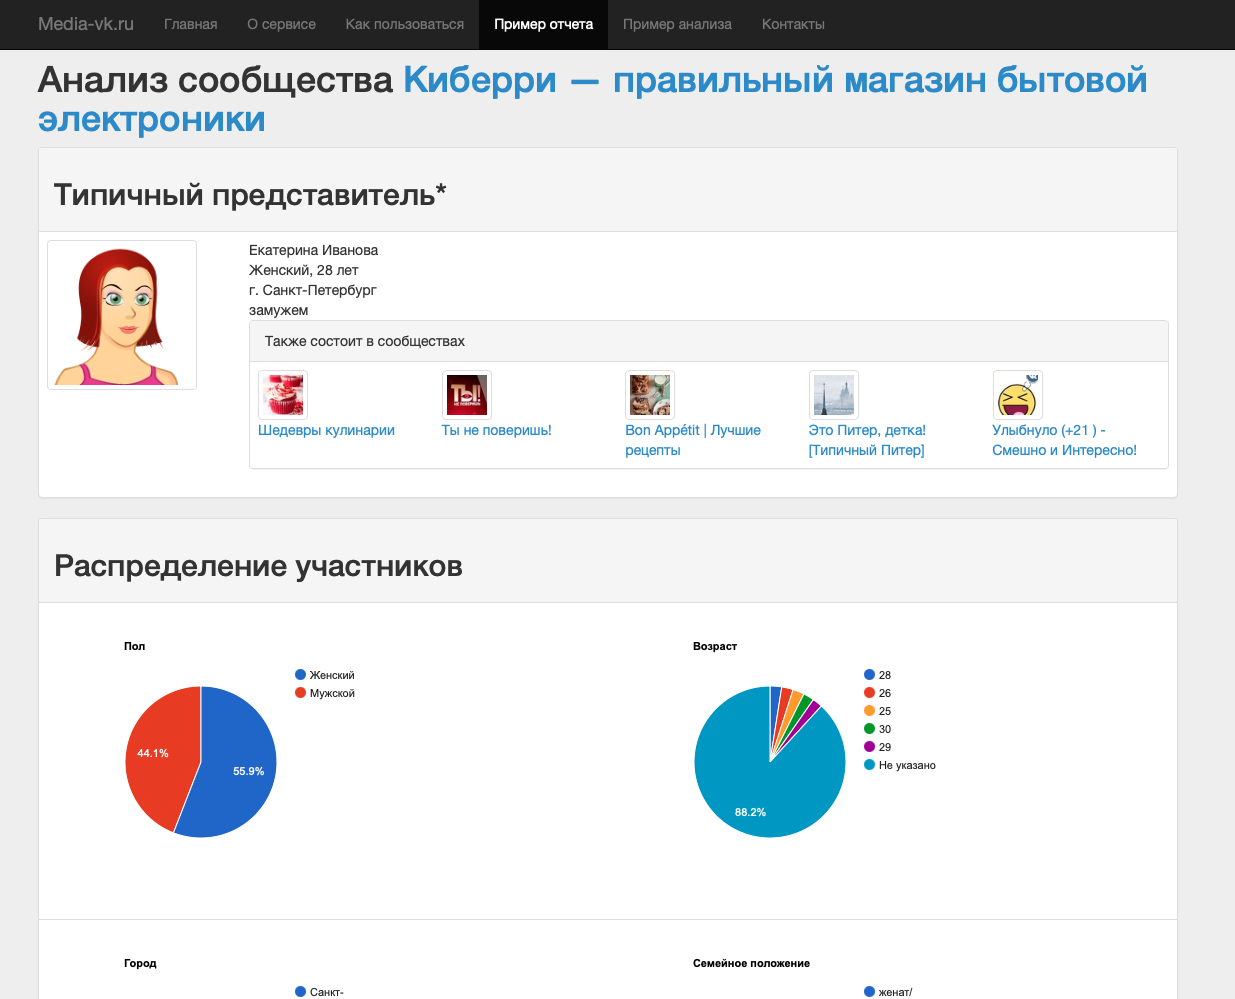Viewport: 1235px width, 999px height.
Task: Go to the Media-vk.ru home brand link
Action: [x=86, y=24]
